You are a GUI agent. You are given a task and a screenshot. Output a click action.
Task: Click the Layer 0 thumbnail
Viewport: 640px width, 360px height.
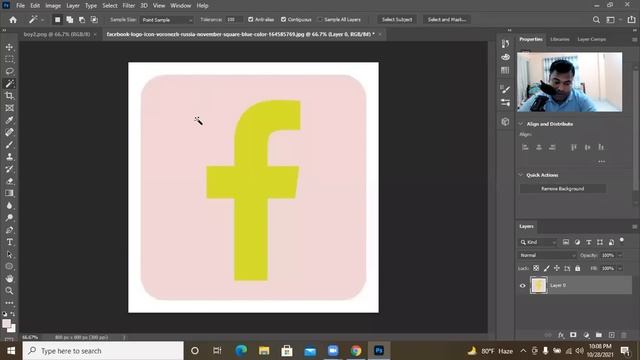[538, 285]
